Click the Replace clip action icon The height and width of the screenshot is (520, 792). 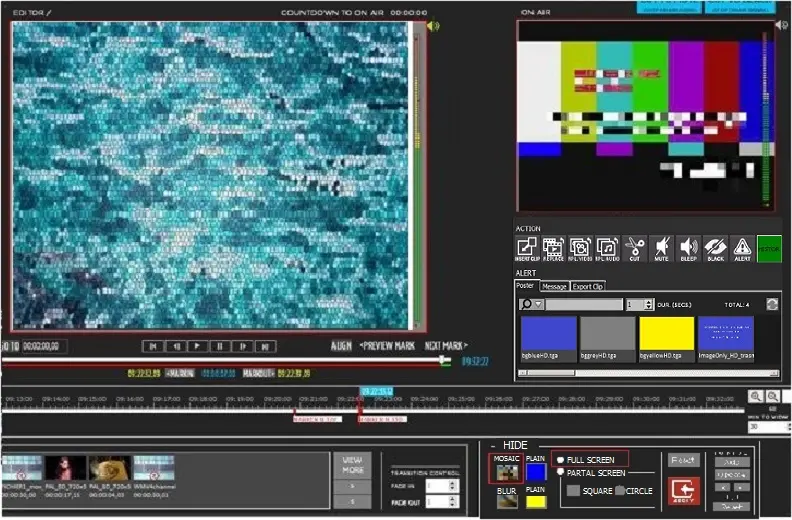tap(553, 248)
